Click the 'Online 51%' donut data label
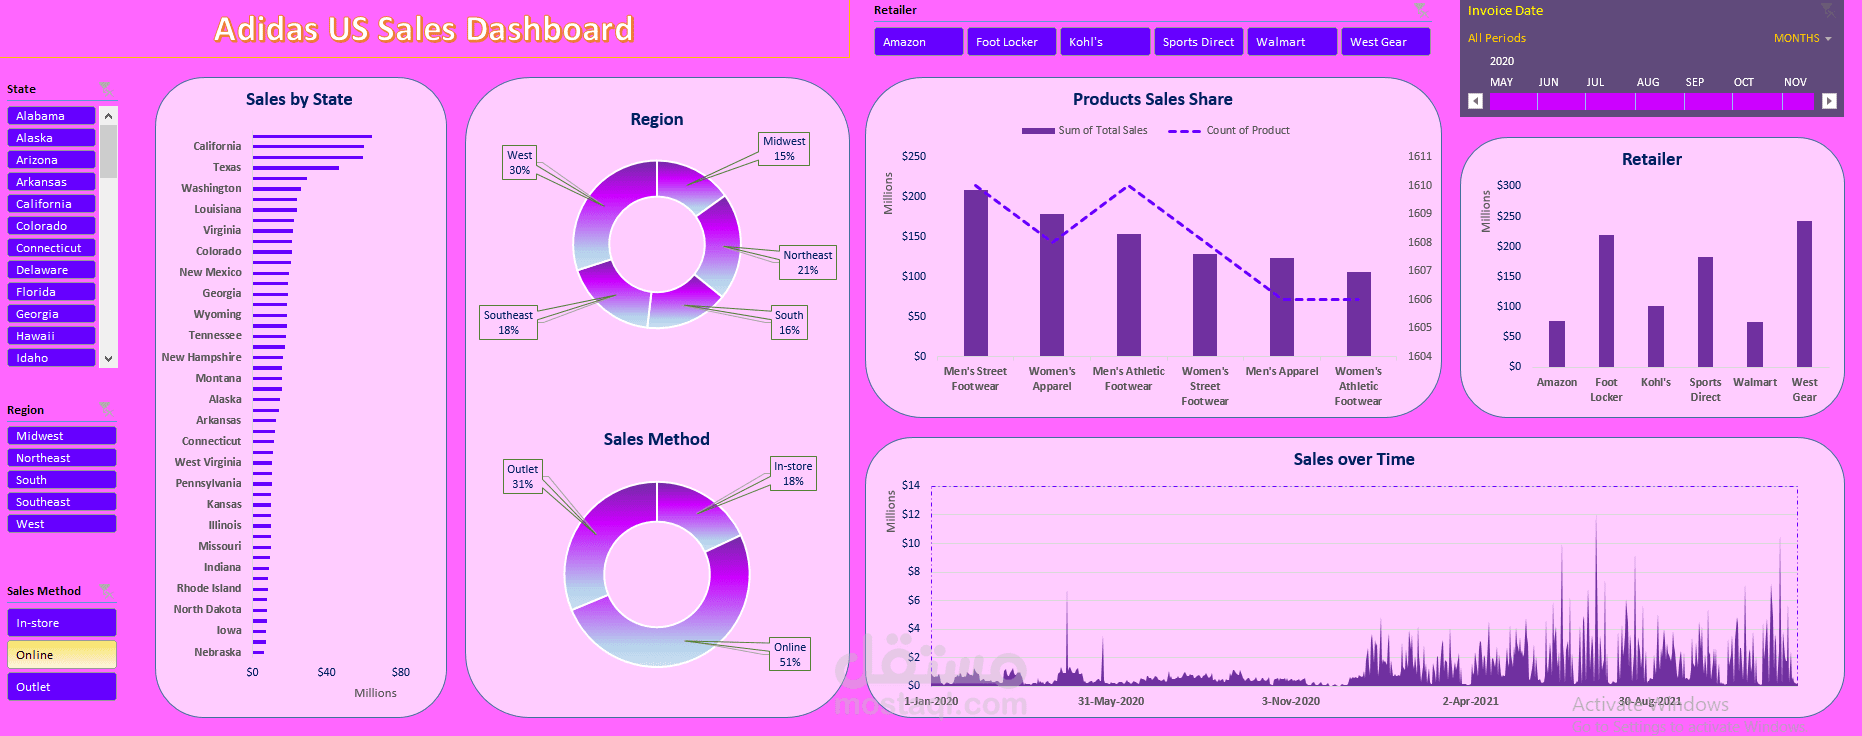 pos(790,654)
